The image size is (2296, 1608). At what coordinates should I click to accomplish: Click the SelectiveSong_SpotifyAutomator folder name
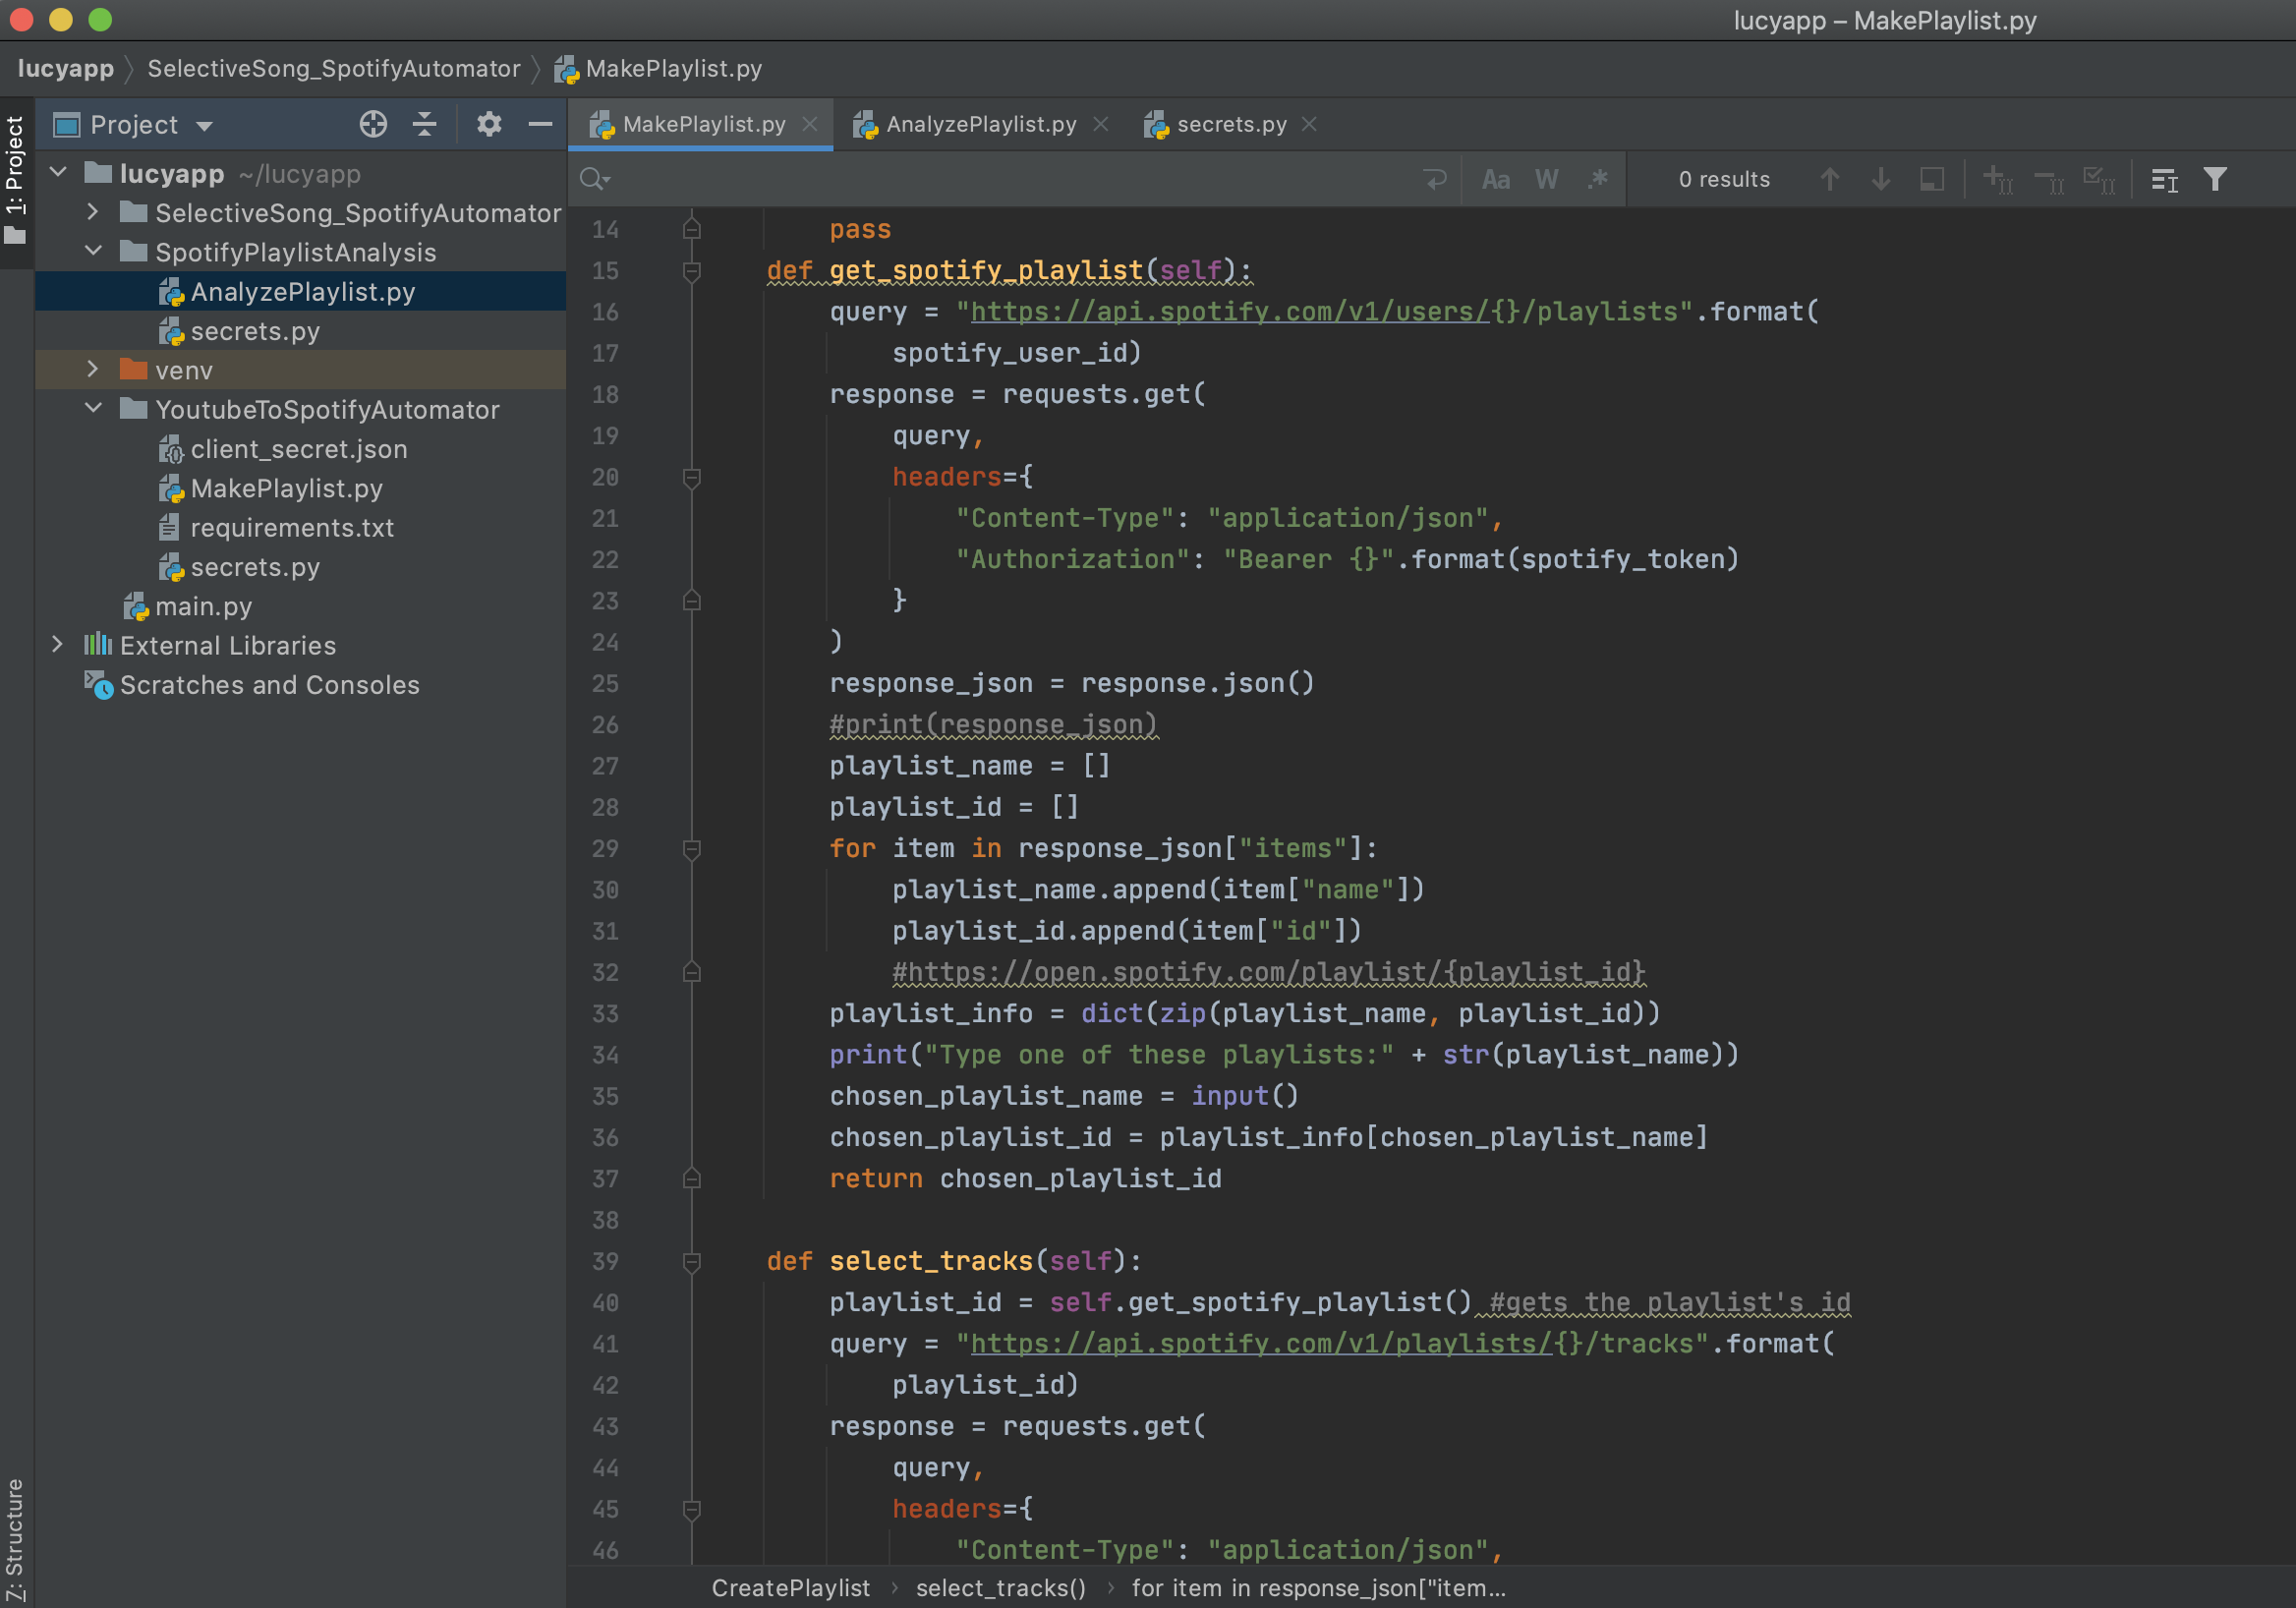tap(358, 213)
